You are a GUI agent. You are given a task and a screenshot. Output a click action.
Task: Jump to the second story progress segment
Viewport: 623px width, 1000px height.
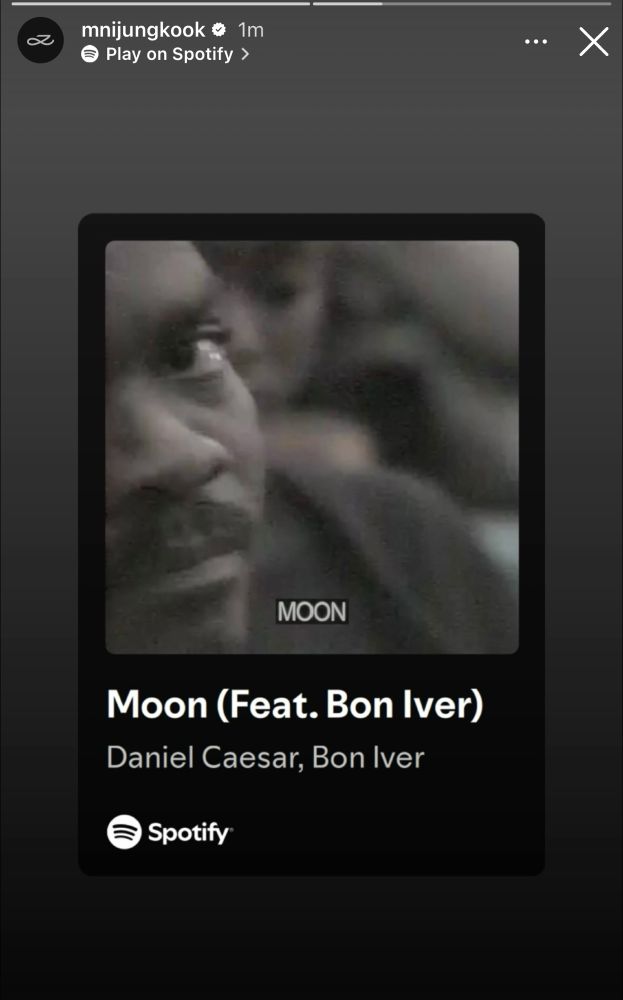tap(462, 4)
